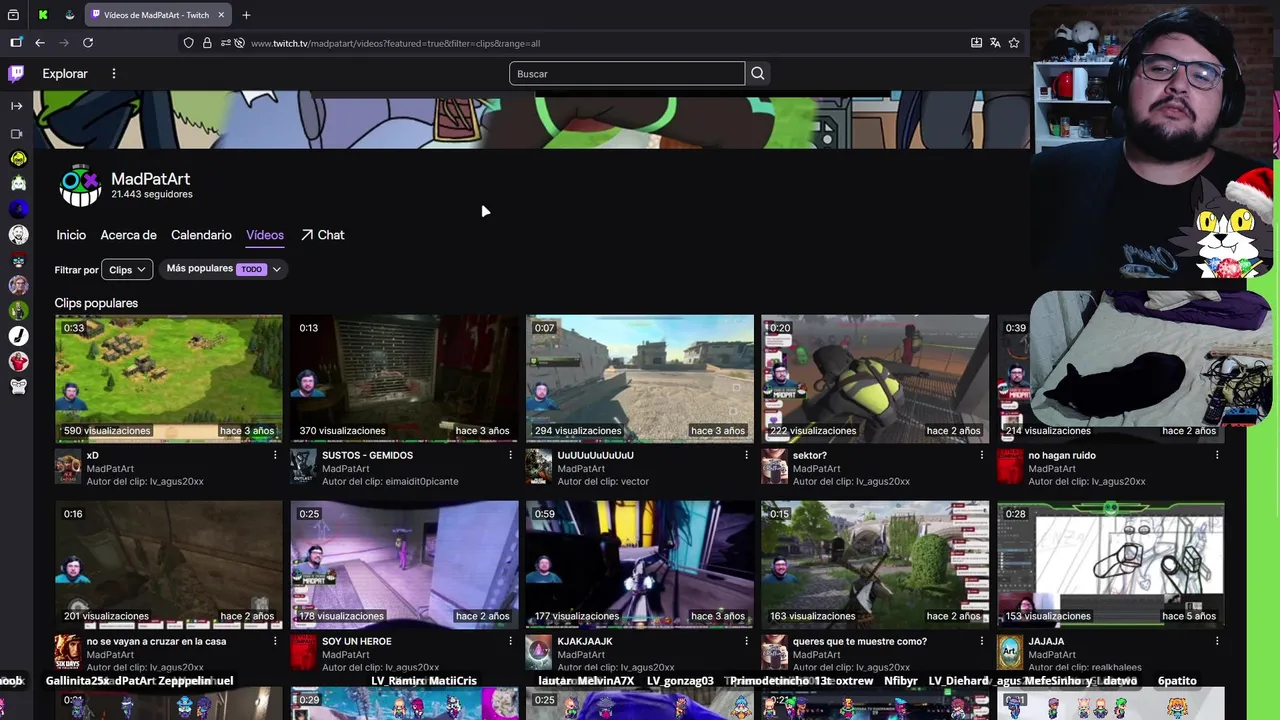Screen dimensions: 1280x720
Task: Open options for SUSTOS - GEMIDOS clip
Action: (510, 455)
